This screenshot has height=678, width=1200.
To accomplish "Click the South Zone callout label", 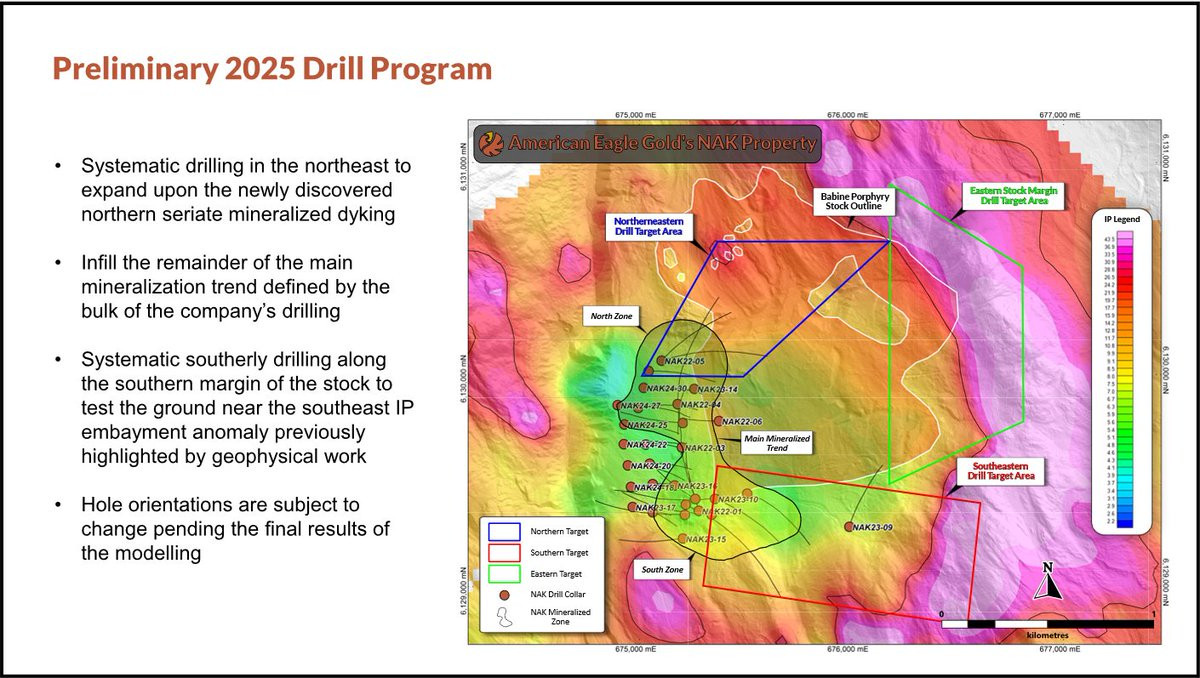I will [x=662, y=570].
